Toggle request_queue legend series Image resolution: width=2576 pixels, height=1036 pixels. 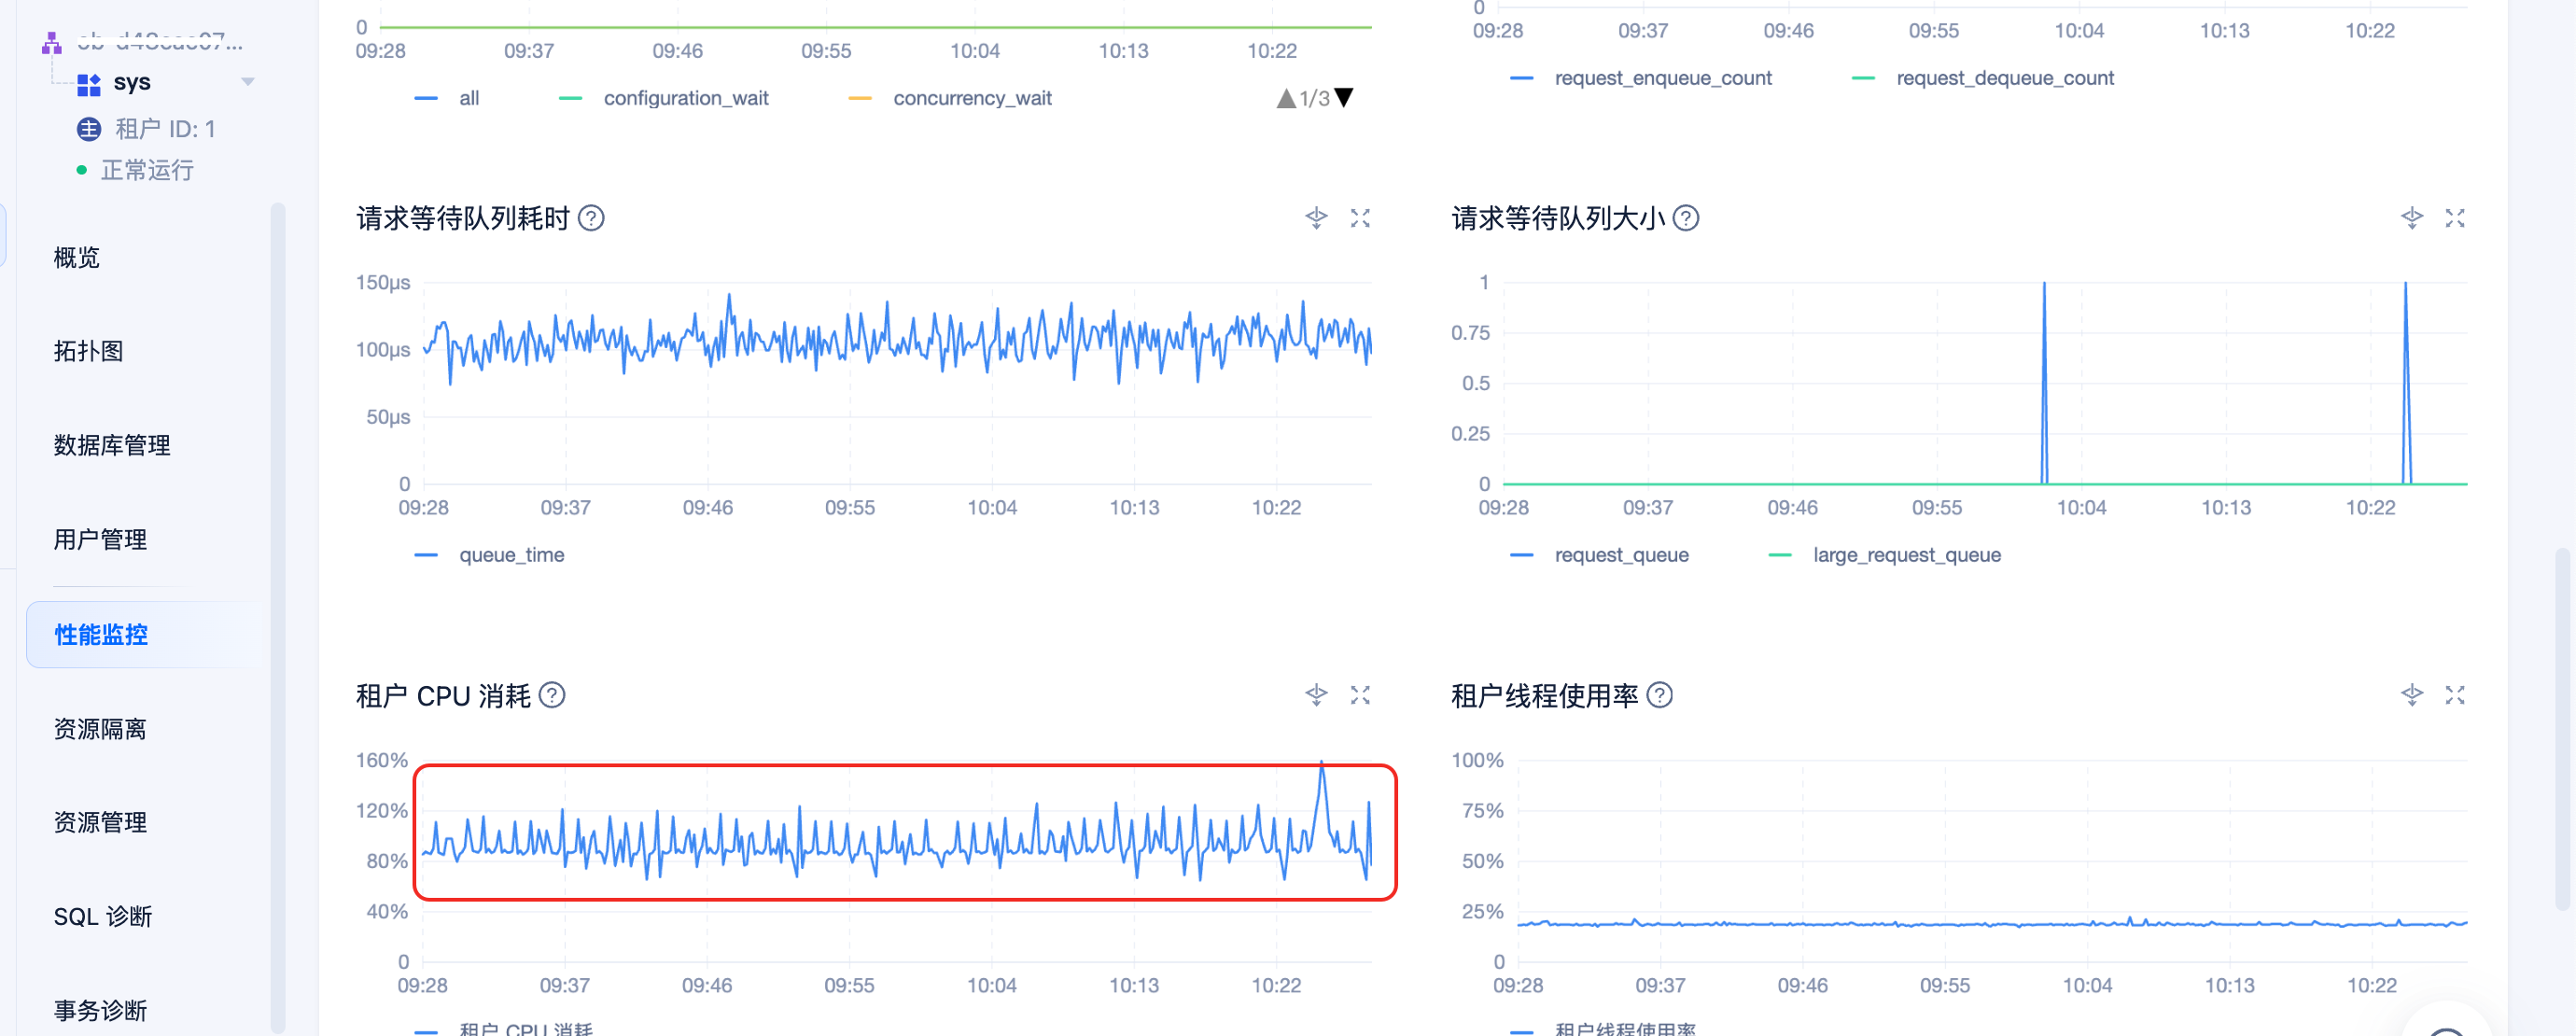[x=1600, y=555]
